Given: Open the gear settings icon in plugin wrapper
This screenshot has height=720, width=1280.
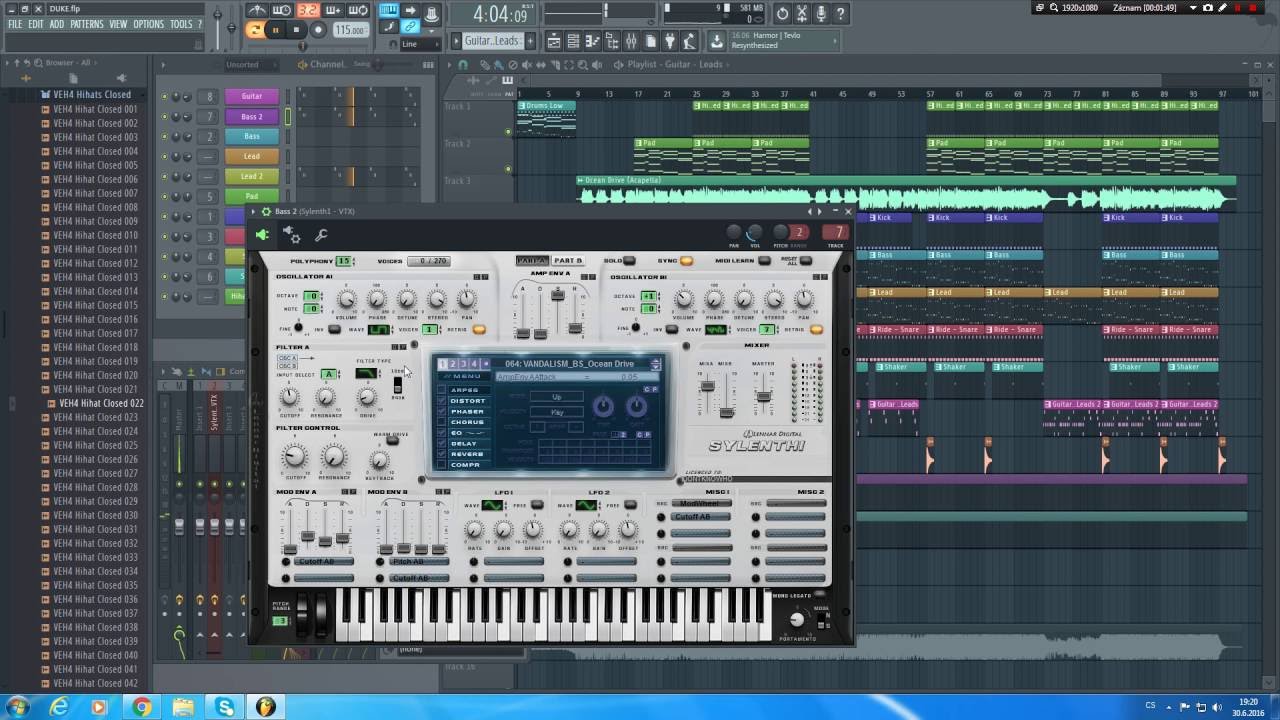Looking at the screenshot, I should (x=292, y=235).
